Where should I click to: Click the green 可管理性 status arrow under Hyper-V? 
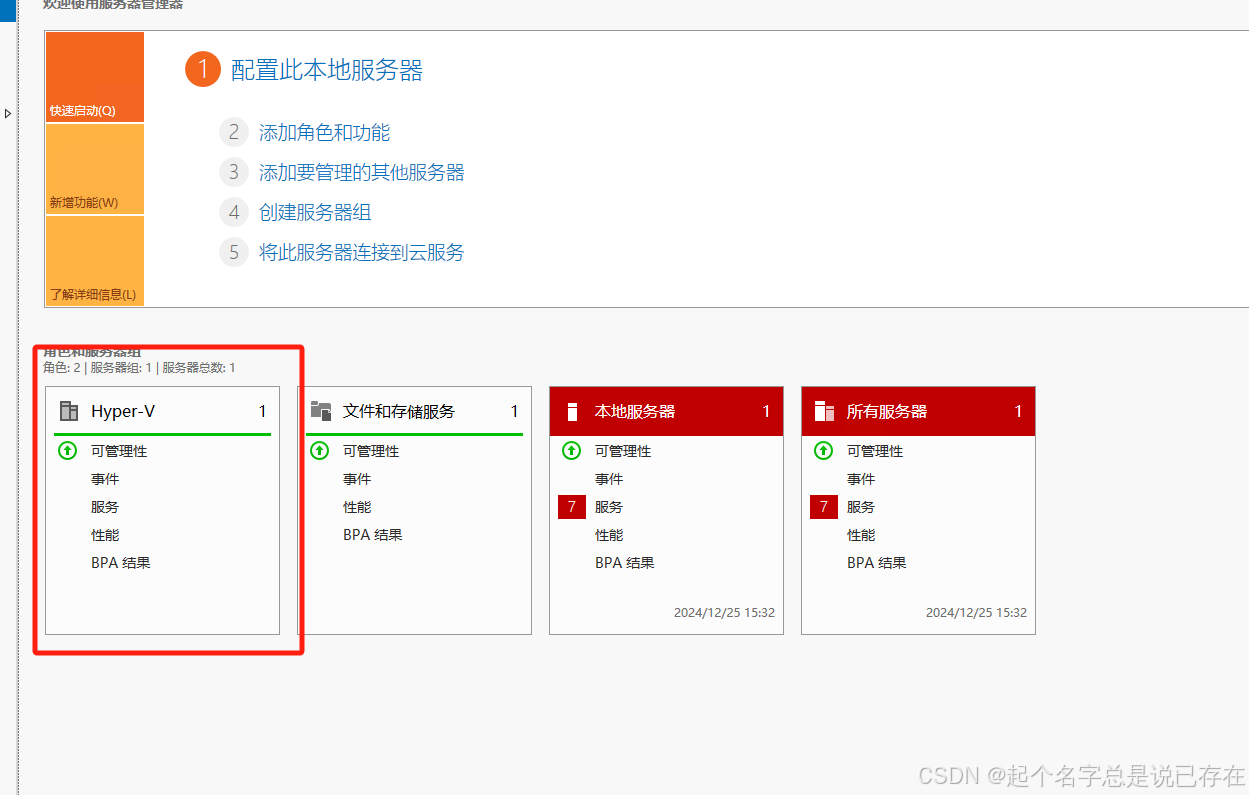pos(67,451)
